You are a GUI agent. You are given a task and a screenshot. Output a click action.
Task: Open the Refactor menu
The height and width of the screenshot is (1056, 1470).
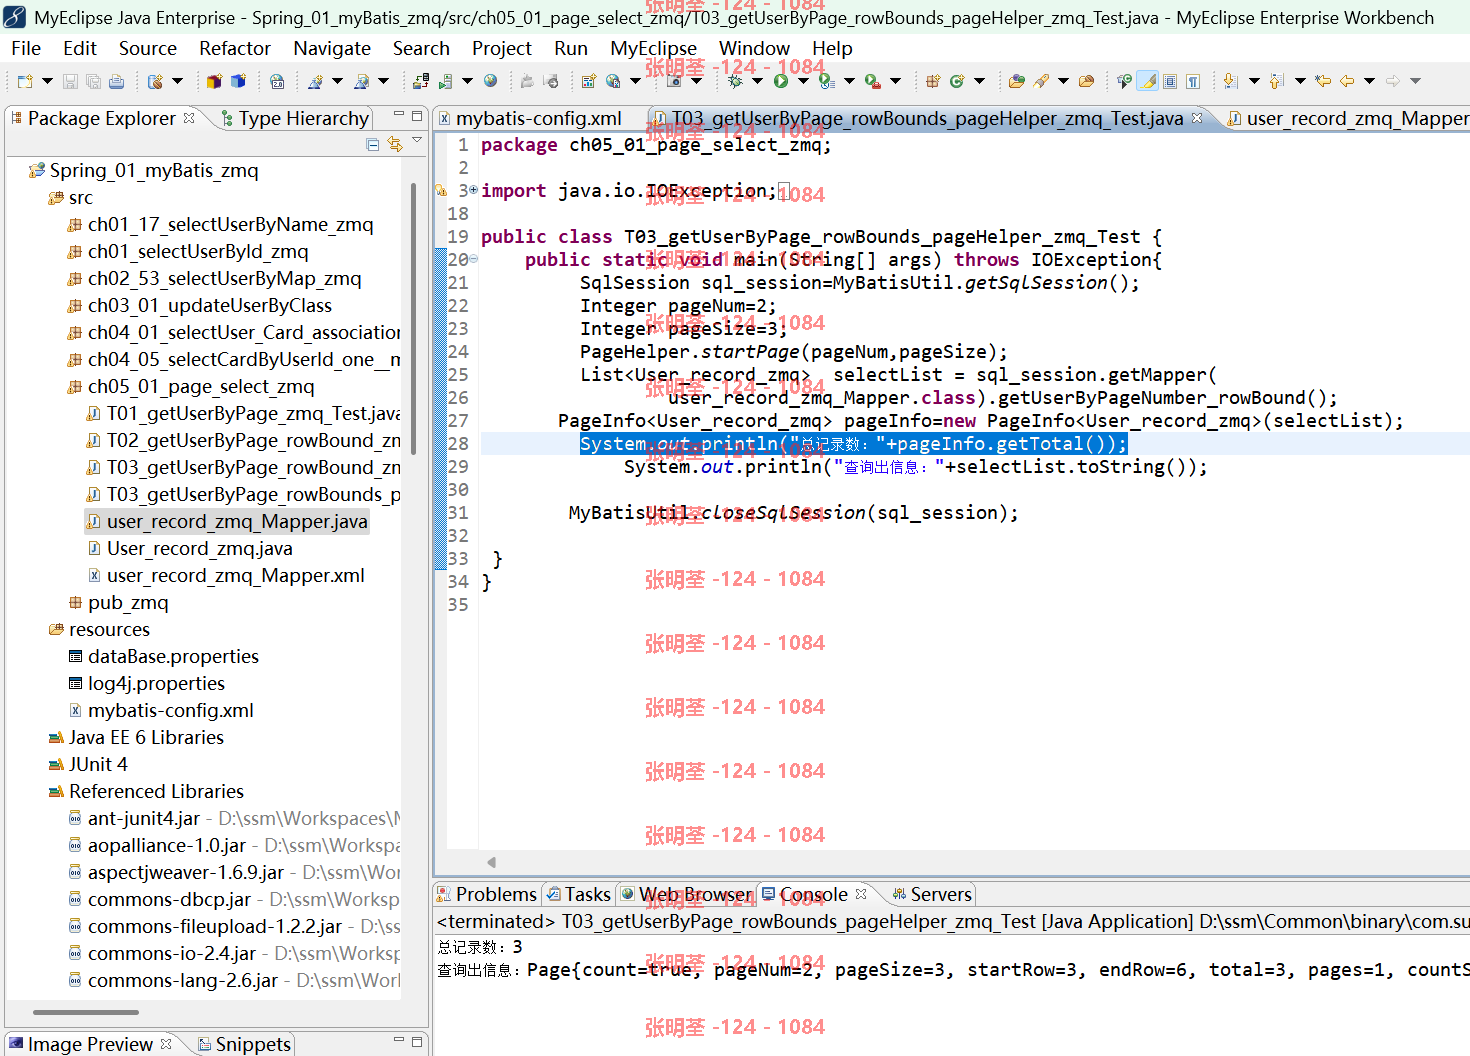(x=235, y=48)
